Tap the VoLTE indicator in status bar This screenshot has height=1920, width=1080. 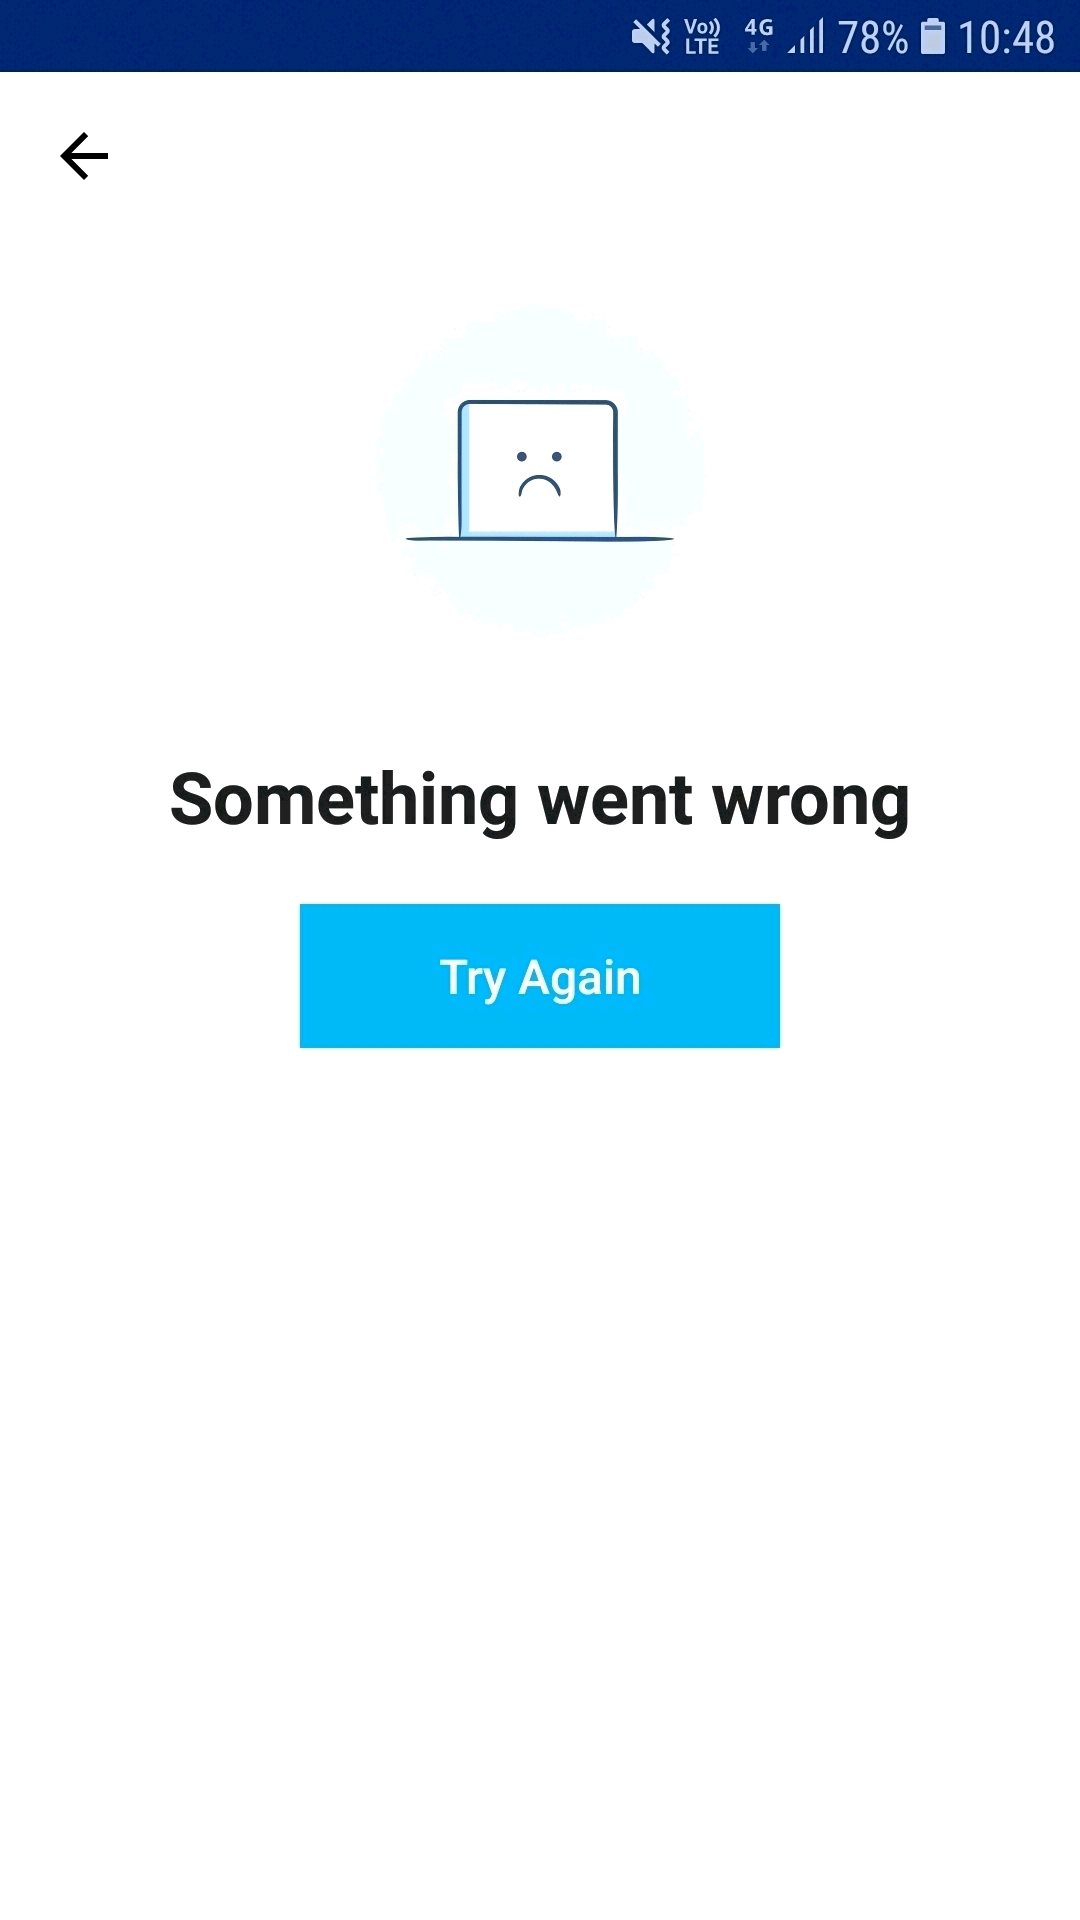click(x=702, y=37)
